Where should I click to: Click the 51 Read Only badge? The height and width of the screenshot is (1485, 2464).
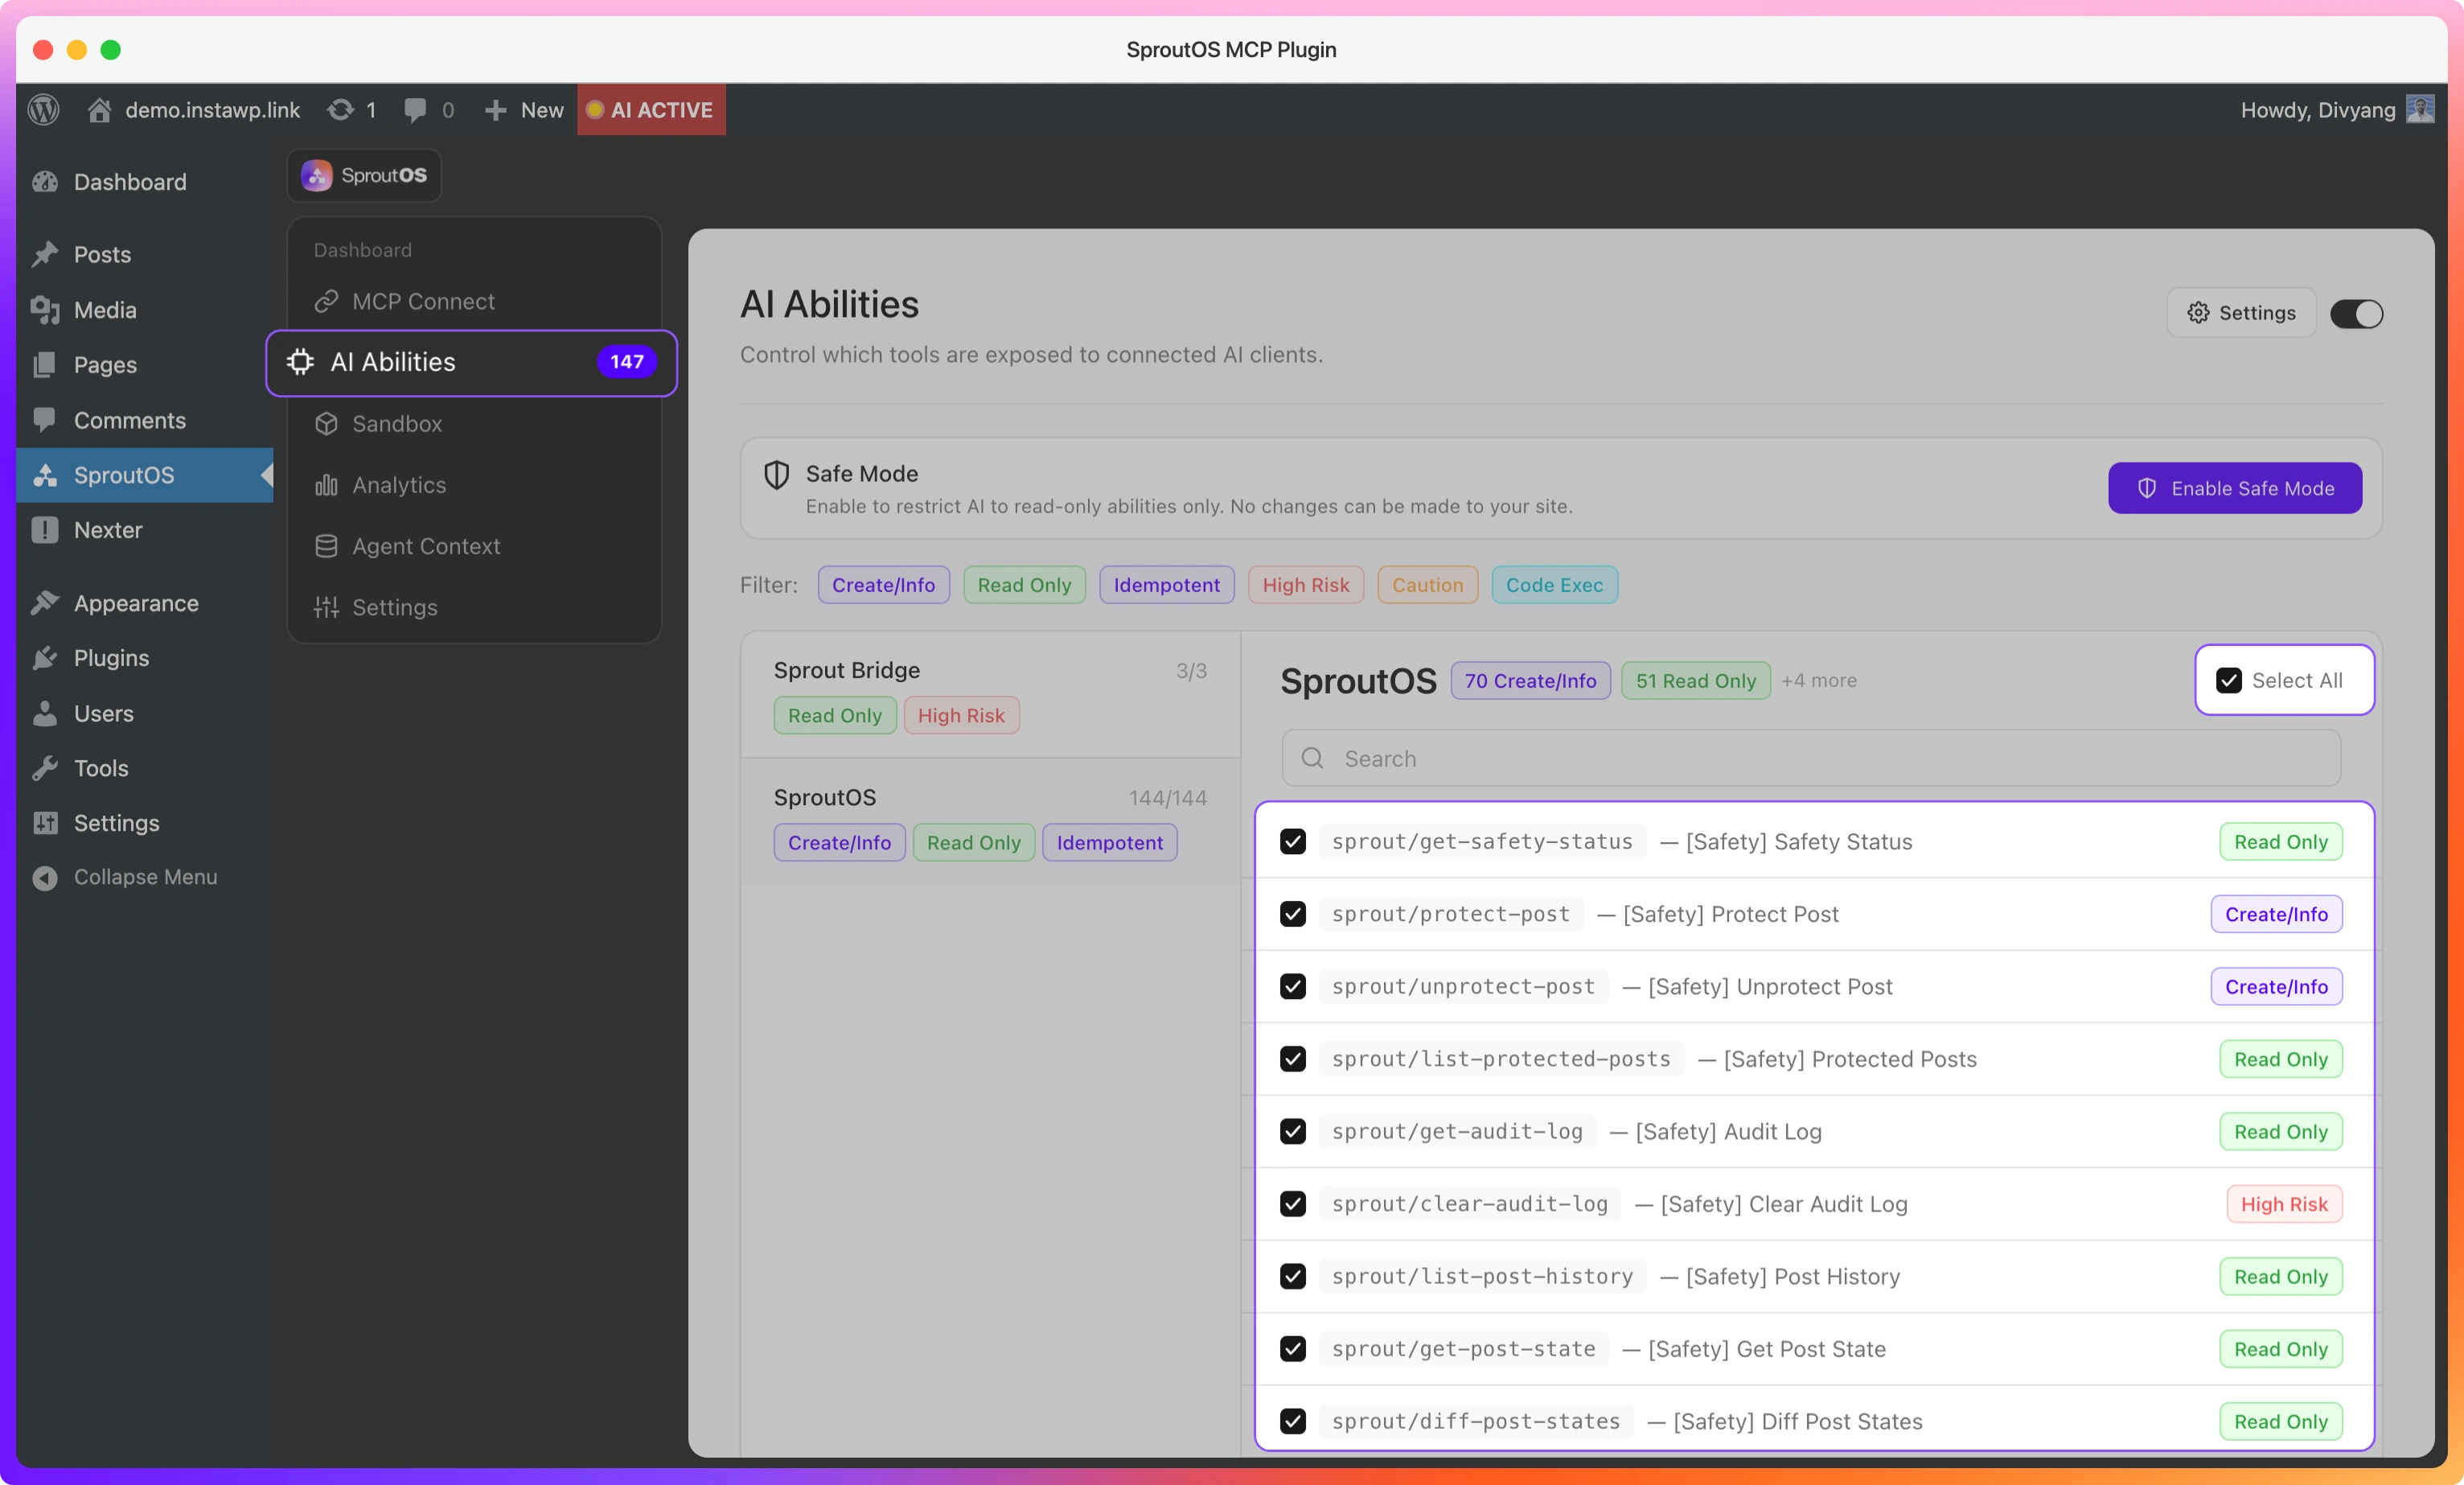[x=1696, y=681]
